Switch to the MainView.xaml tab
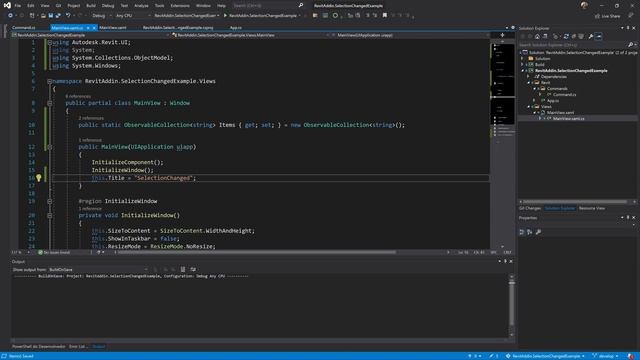Image resolution: width=640 pixels, height=360 pixels. pyautogui.click(x=113, y=28)
